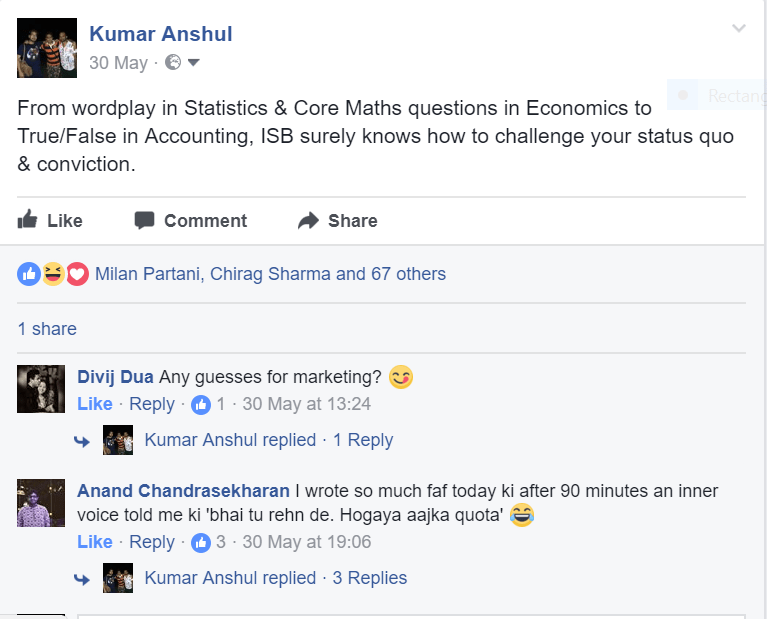The width and height of the screenshot is (767, 619).
Task: Like Anand Chandrasekharan's comment
Action: pos(95,542)
